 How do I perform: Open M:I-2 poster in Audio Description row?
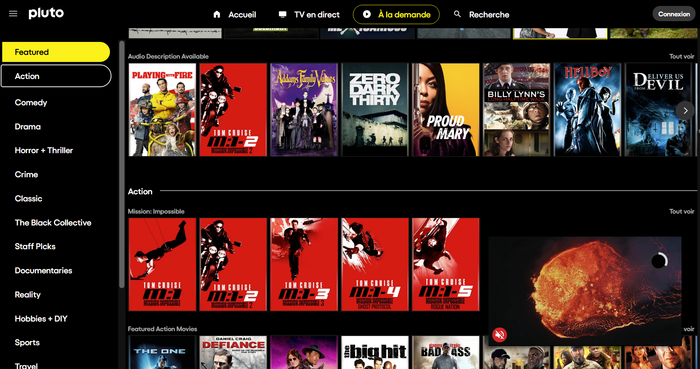233,109
